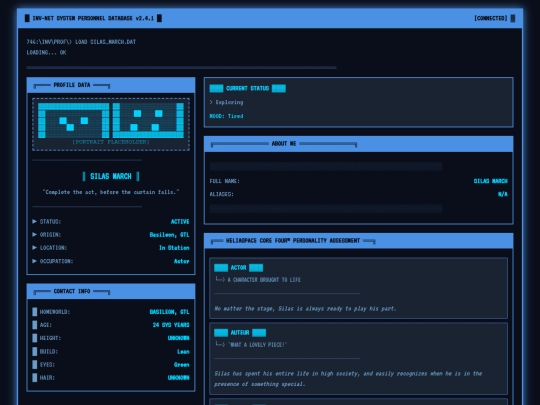Select the quote 'Complete the act, before the curtain falls.'
The width and height of the screenshot is (540, 405).
pos(111,192)
